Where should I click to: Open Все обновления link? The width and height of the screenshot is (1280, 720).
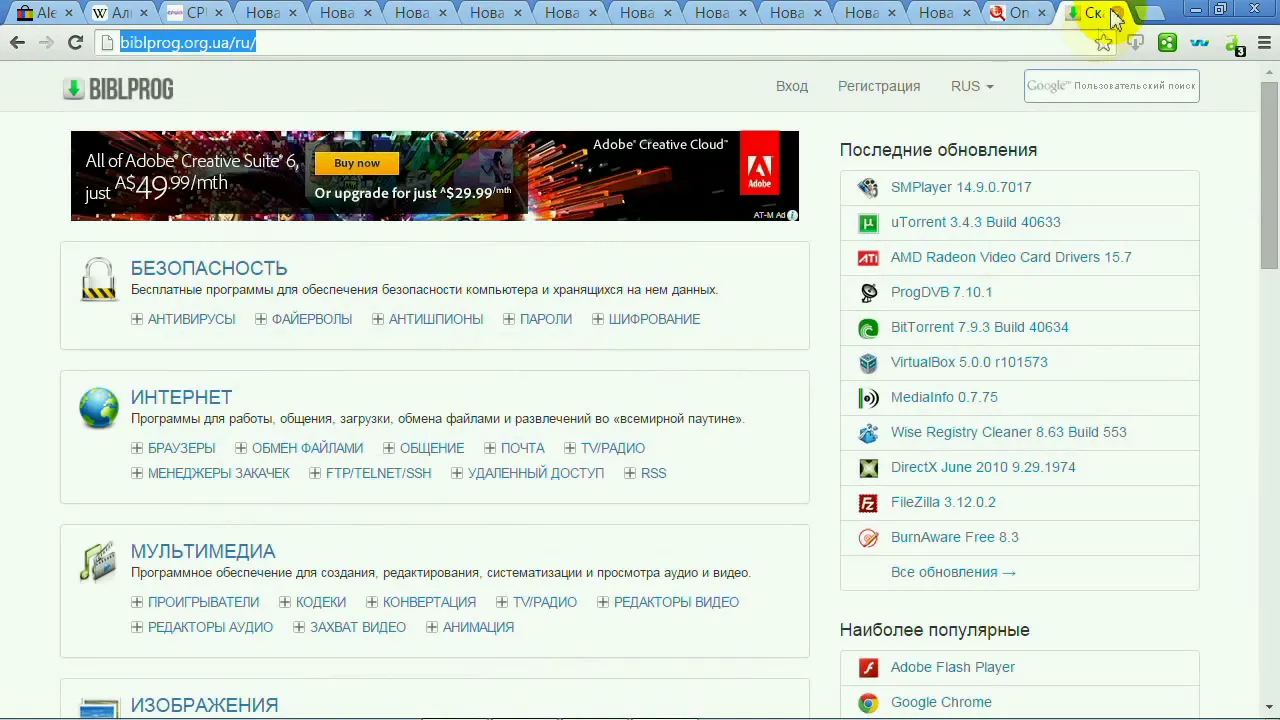click(953, 572)
